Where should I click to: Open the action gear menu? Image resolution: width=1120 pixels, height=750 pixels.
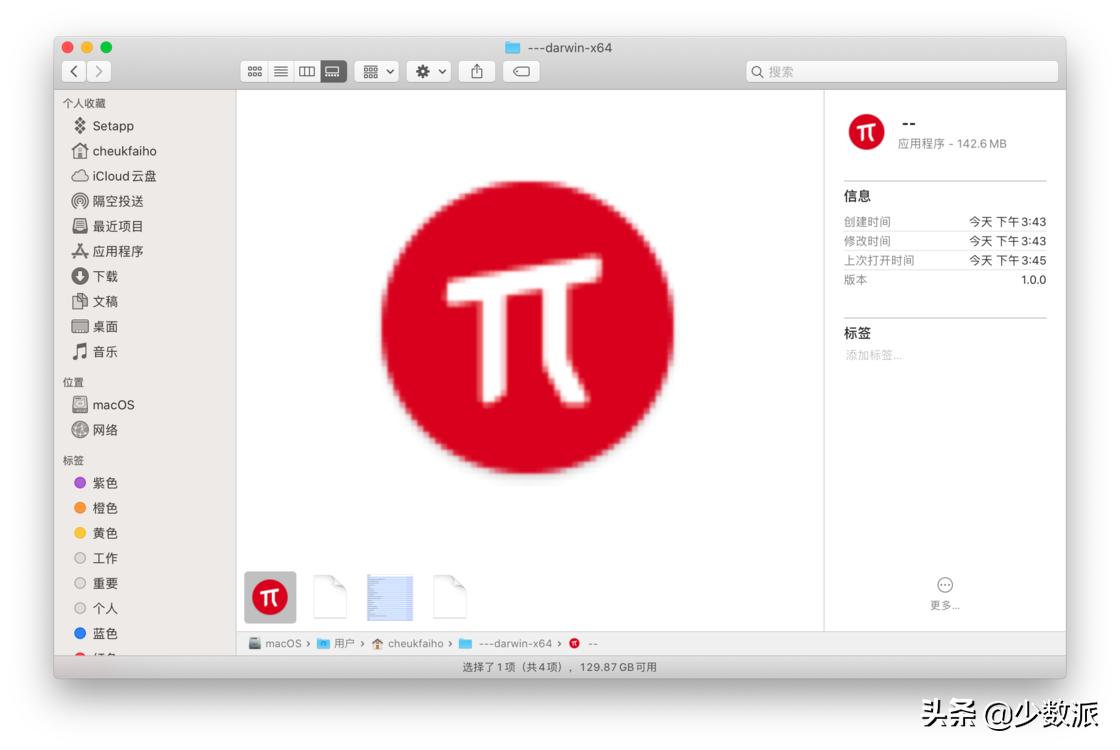coord(428,71)
